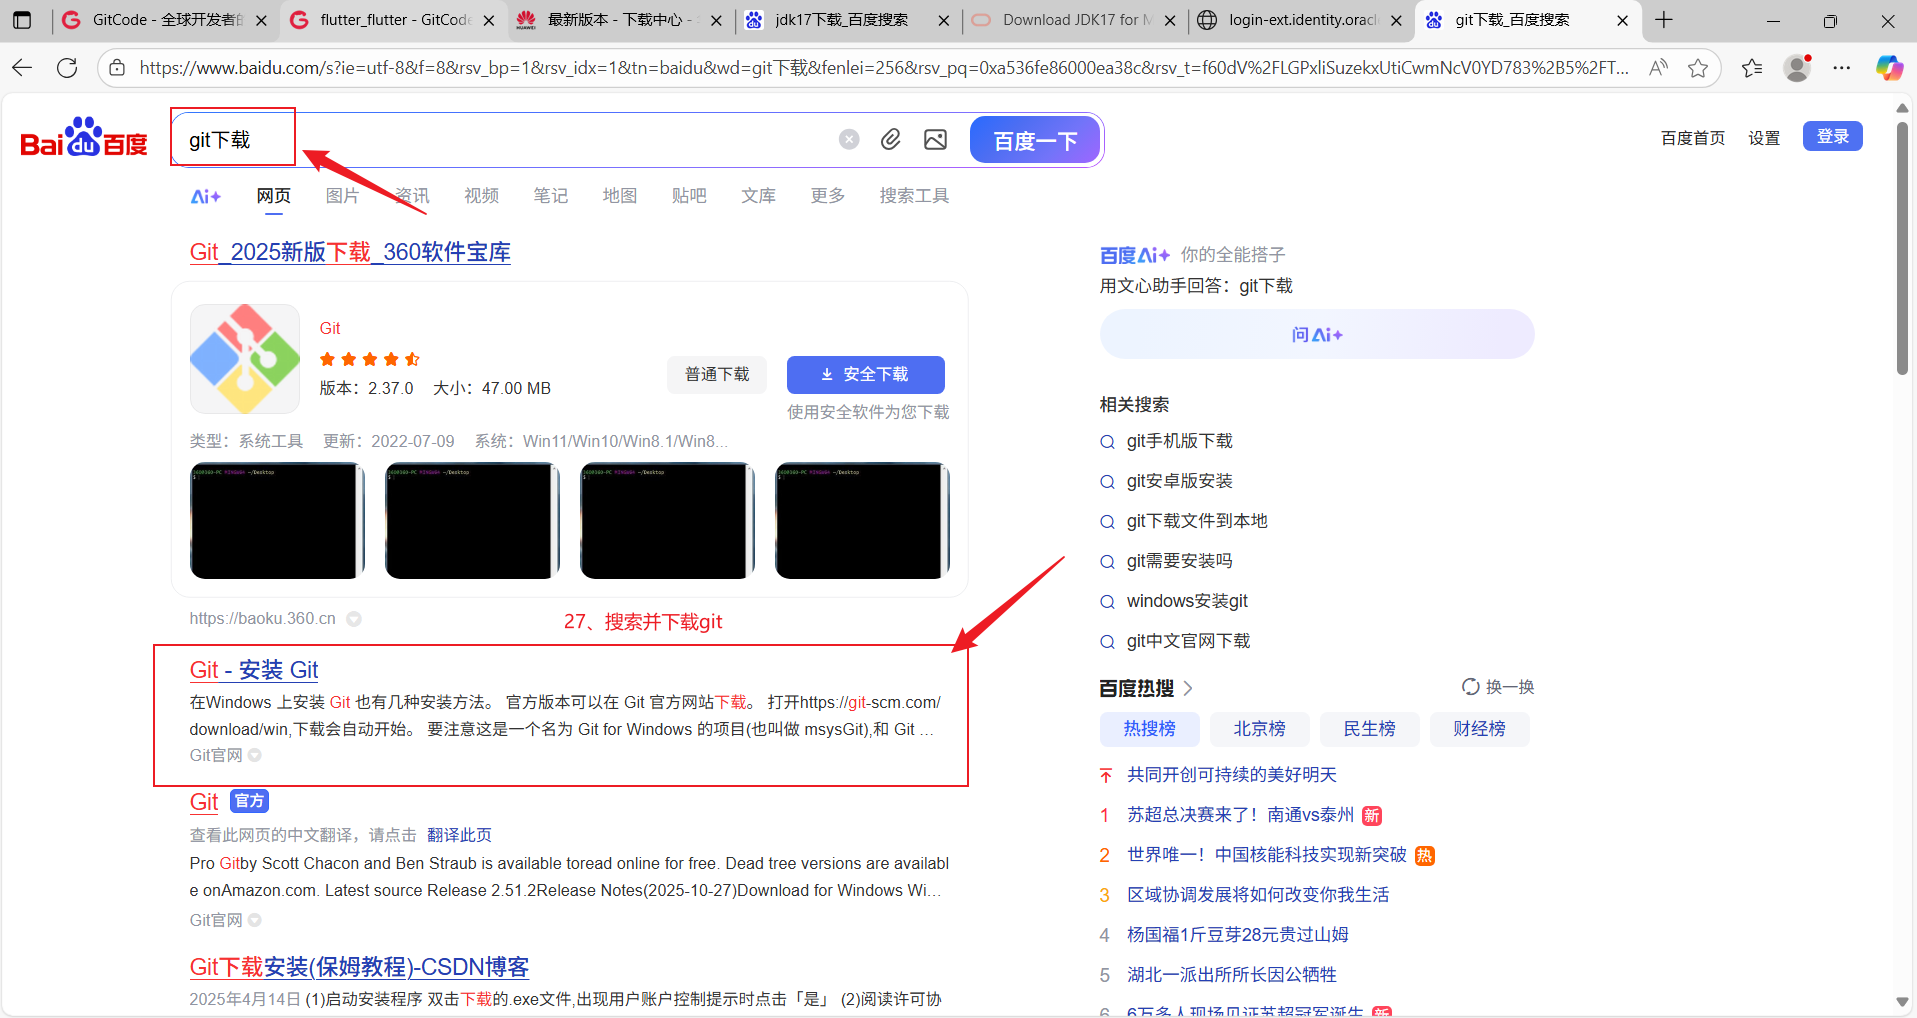1917x1018 pixels.
Task: Select the Ai+ search category
Action: (x=205, y=197)
